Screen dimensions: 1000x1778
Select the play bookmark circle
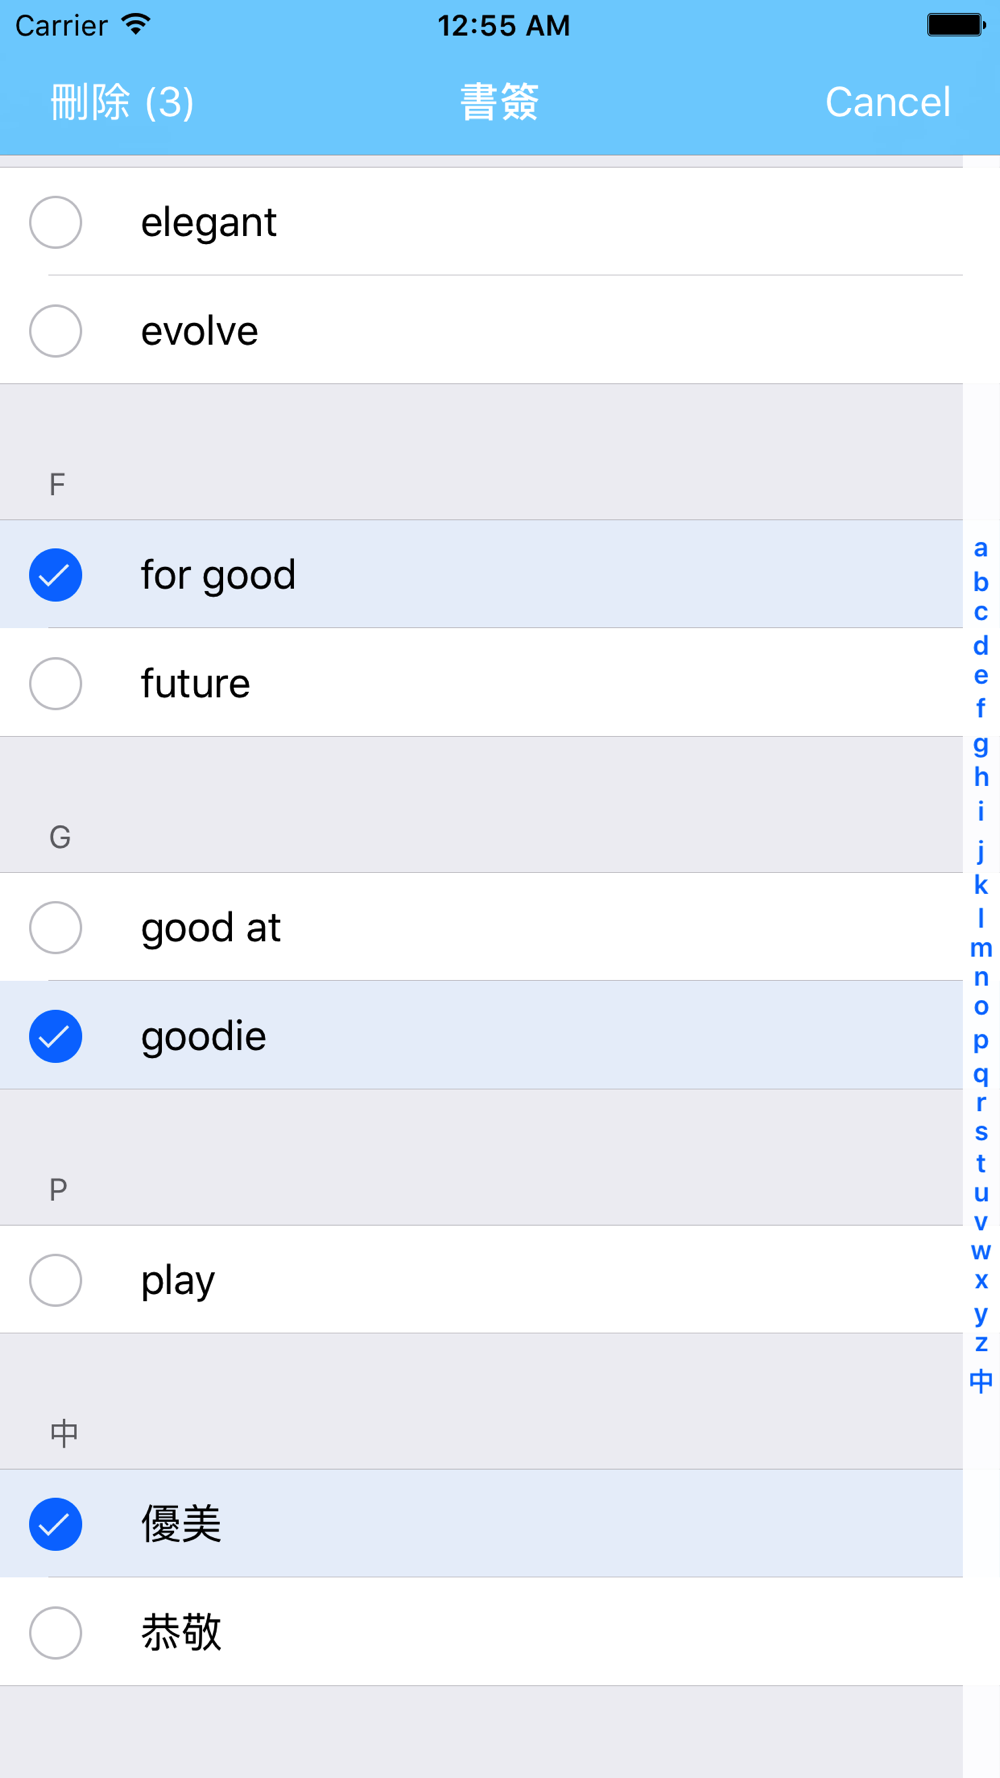point(56,1280)
